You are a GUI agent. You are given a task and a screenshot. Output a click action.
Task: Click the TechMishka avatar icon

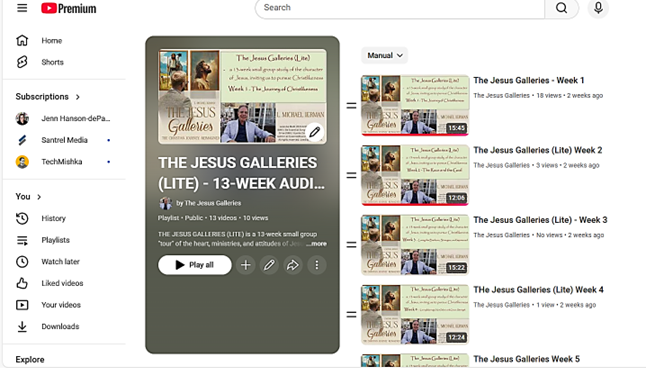(22, 162)
